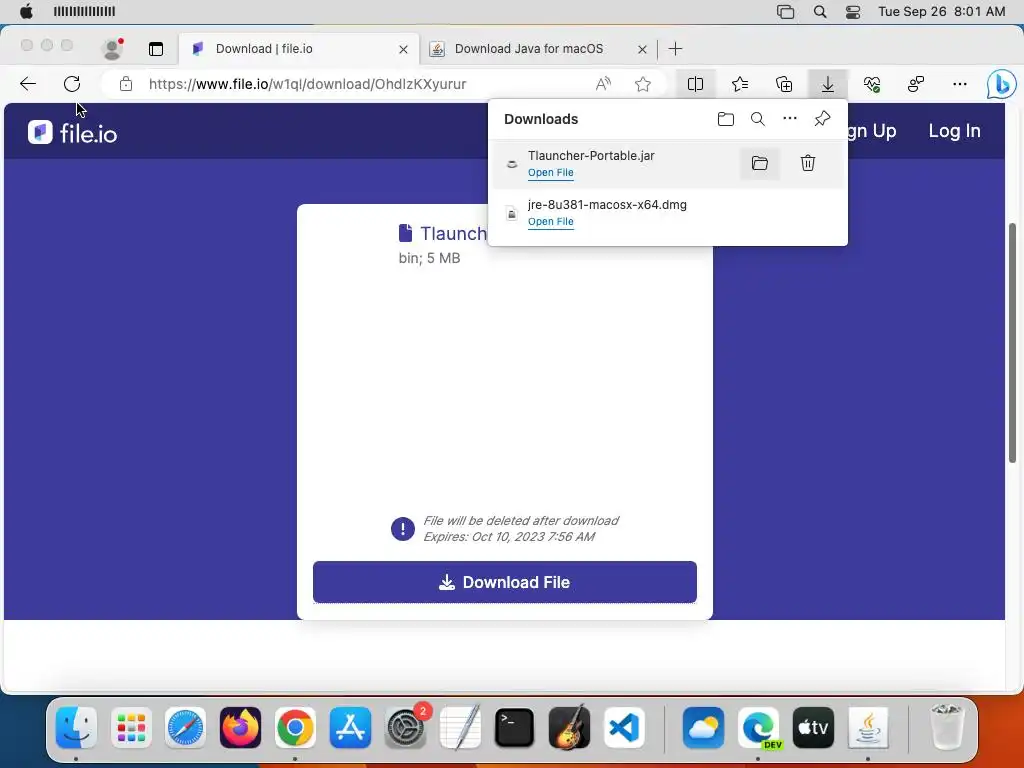Open Finder from the Dock

coord(76,728)
